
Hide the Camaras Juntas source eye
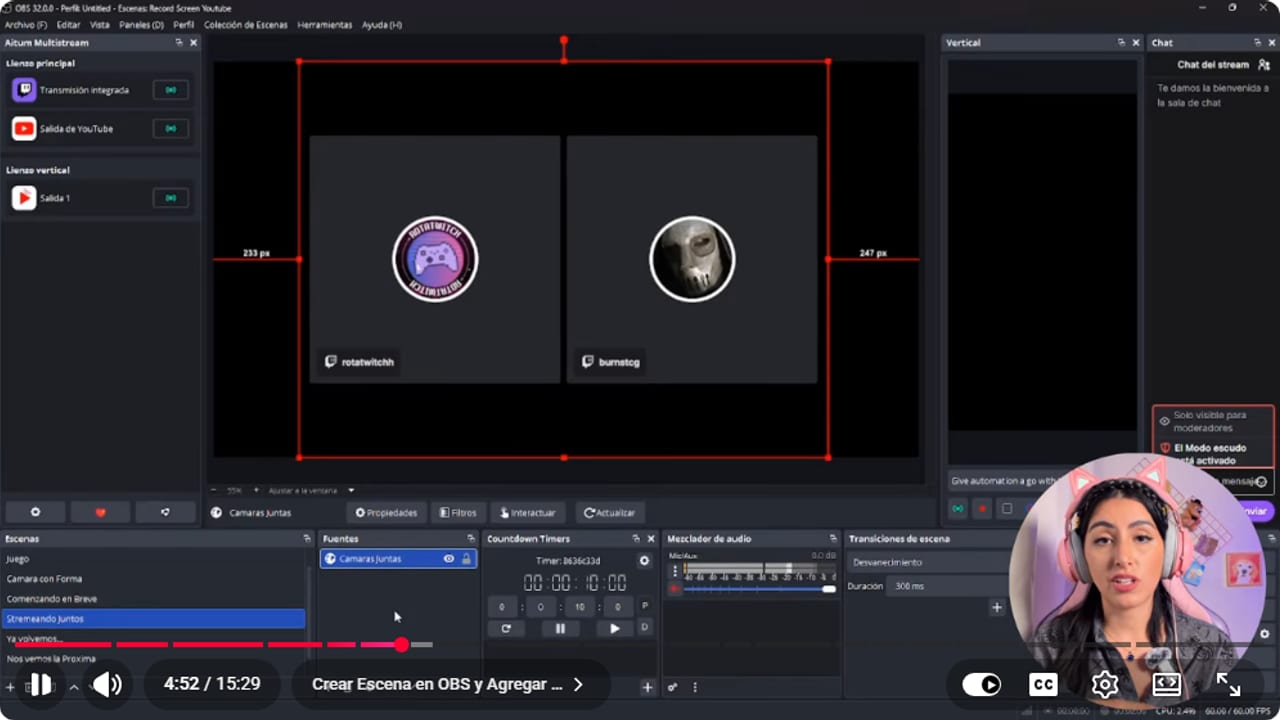449,559
